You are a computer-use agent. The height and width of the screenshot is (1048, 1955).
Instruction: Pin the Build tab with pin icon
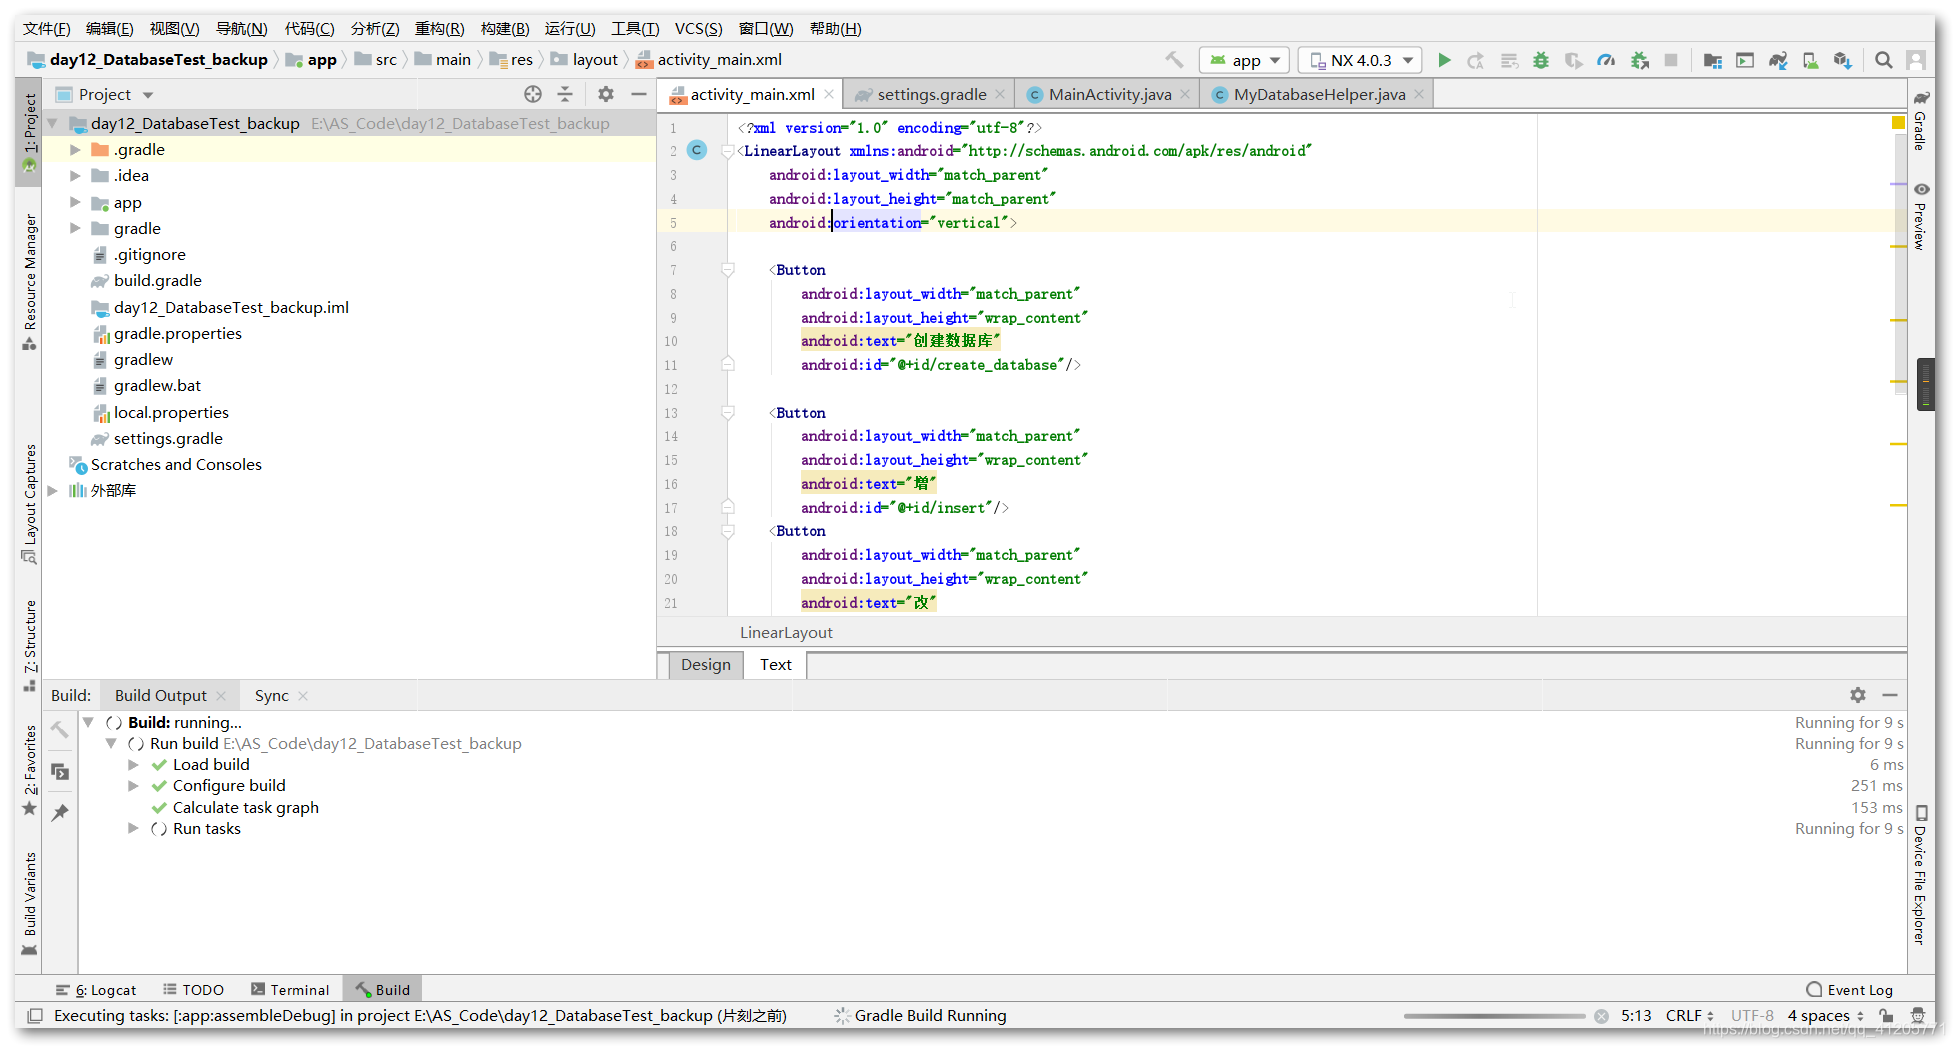tap(60, 812)
